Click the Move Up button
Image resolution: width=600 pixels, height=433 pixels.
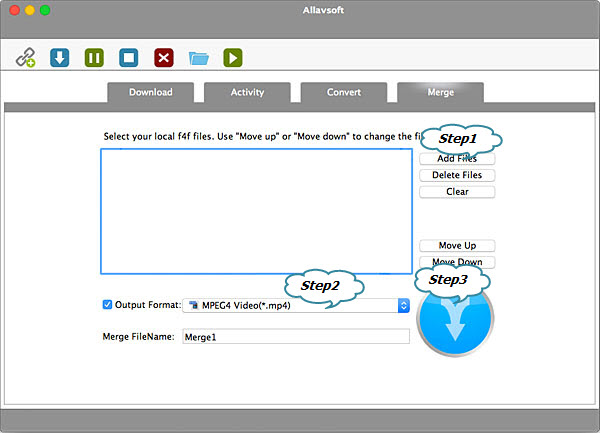click(457, 246)
